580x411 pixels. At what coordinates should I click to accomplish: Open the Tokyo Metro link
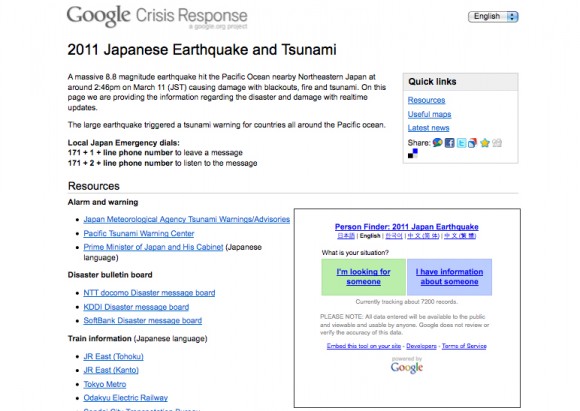(x=105, y=384)
